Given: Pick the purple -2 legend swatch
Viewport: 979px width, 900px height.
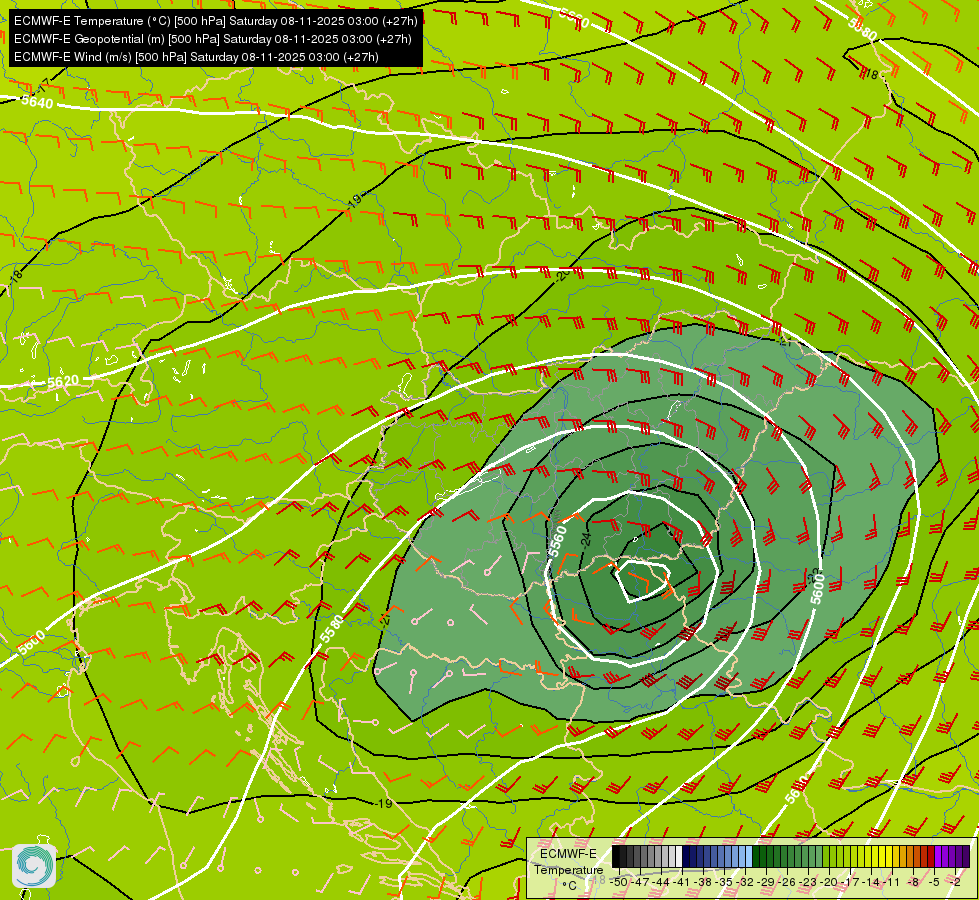Looking at the screenshot, I should click(x=960, y=856).
